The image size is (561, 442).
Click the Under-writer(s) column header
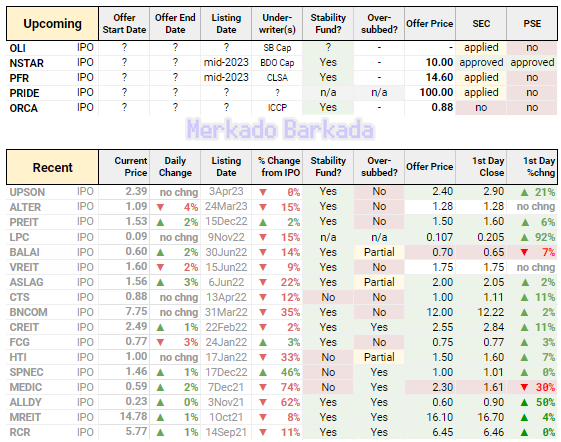click(x=277, y=24)
